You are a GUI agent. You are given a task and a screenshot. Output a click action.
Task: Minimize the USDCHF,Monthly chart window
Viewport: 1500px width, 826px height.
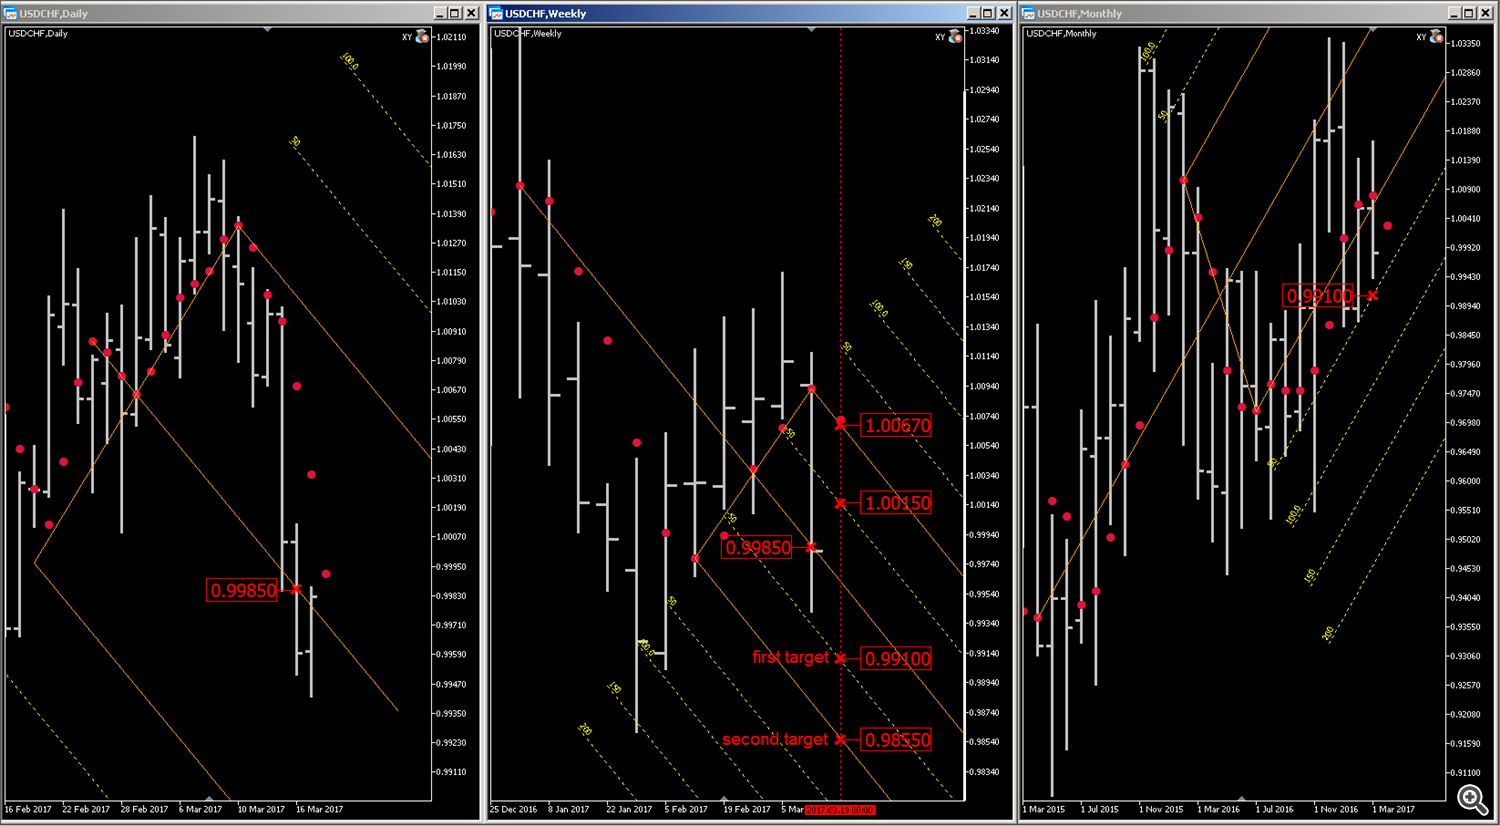1454,13
